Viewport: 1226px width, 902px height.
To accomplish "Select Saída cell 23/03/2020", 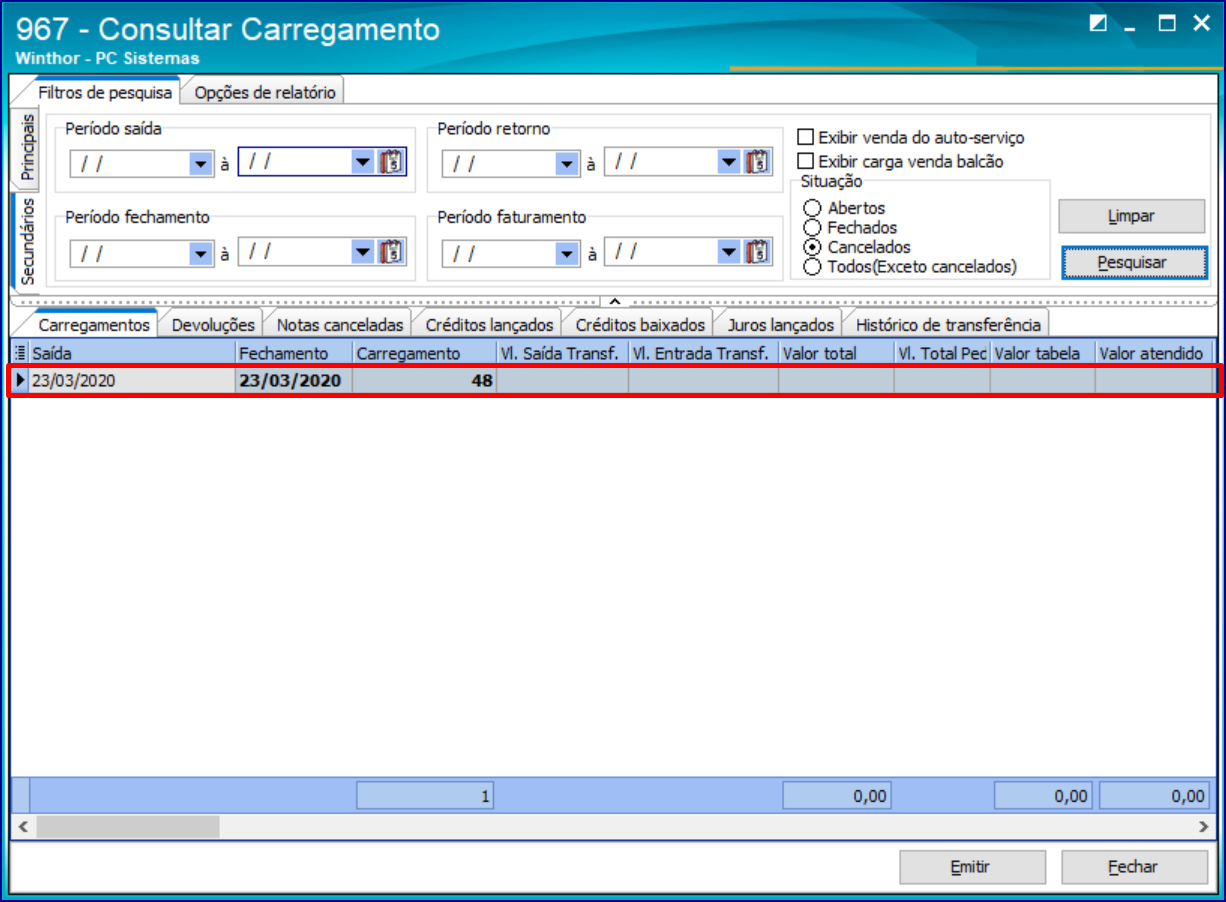I will 132,381.
